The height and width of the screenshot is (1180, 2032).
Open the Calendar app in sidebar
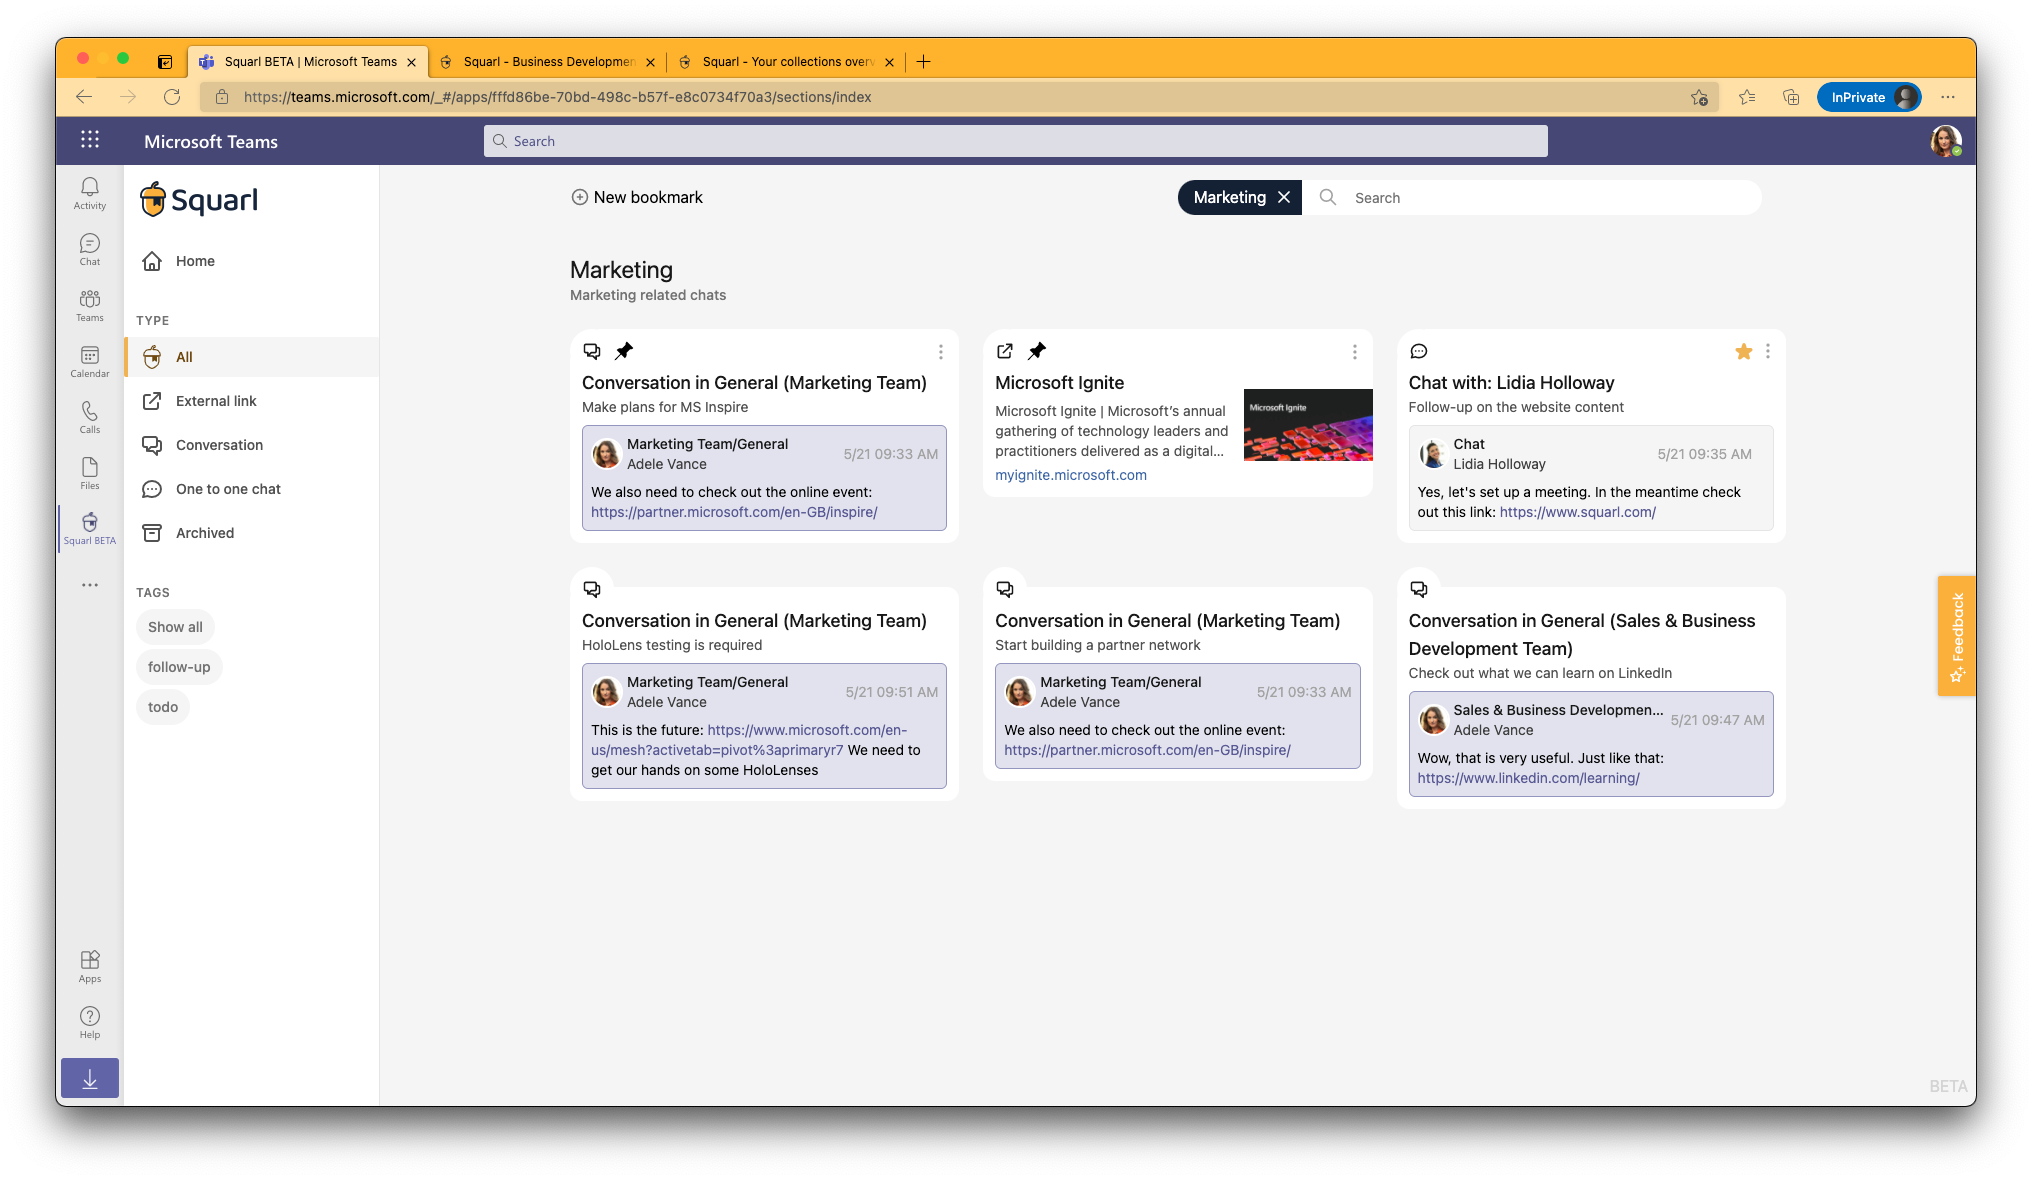point(90,361)
